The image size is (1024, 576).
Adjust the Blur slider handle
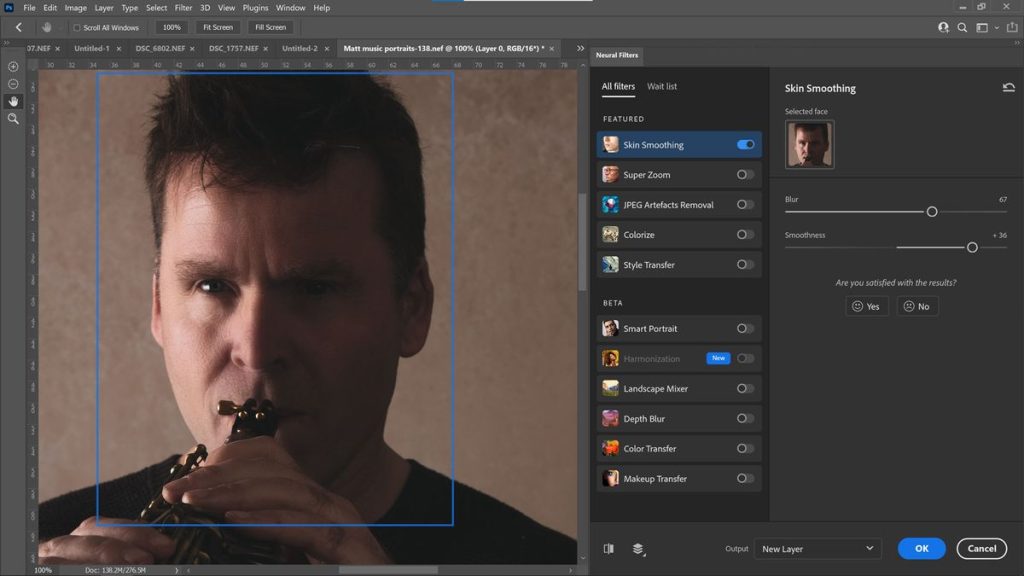coord(932,212)
